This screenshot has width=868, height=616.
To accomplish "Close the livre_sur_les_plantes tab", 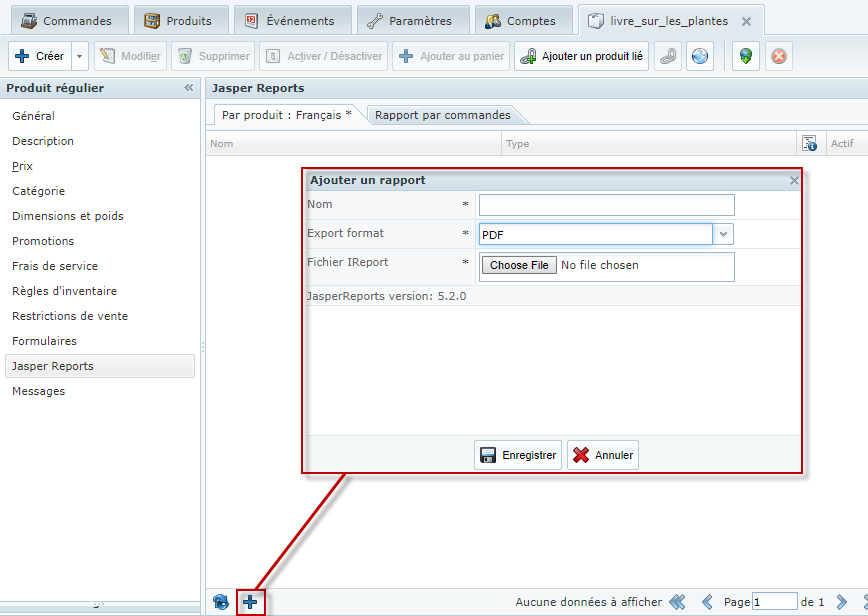I will 746,22.
